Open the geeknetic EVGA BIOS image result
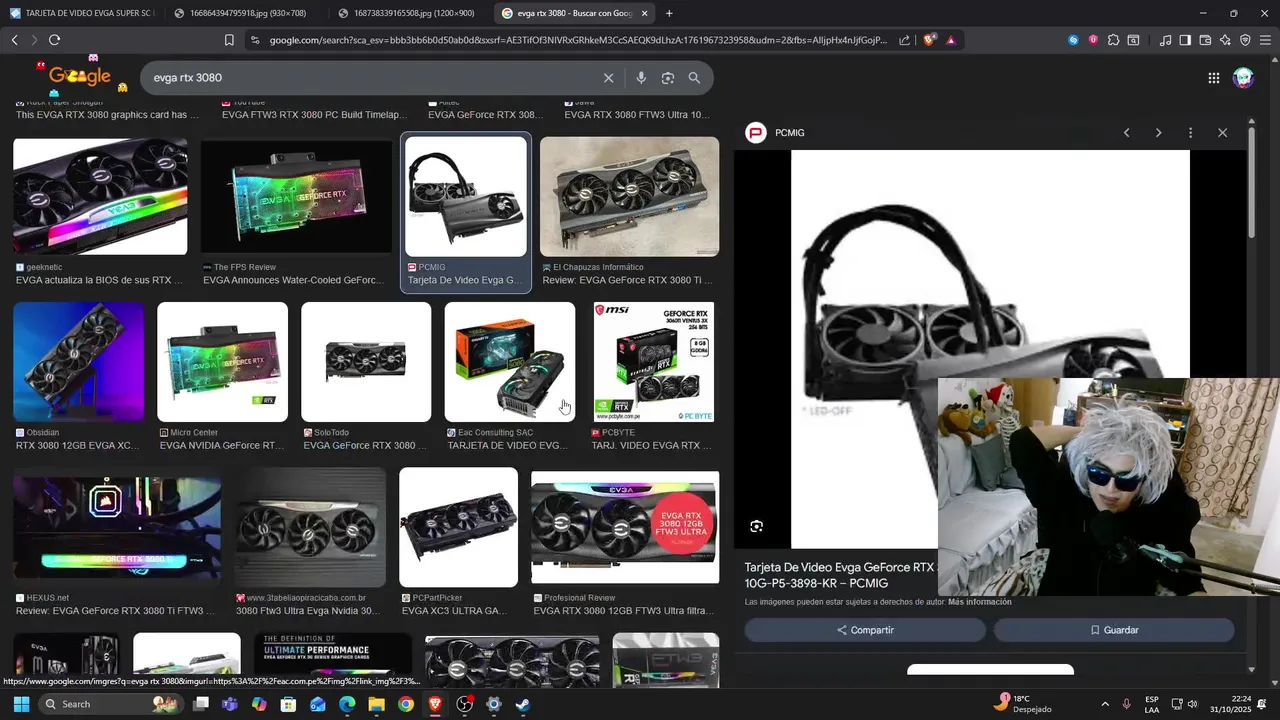Image resolution: width=1280 pixels, height=720 pixels. click(x=100, y=197)
